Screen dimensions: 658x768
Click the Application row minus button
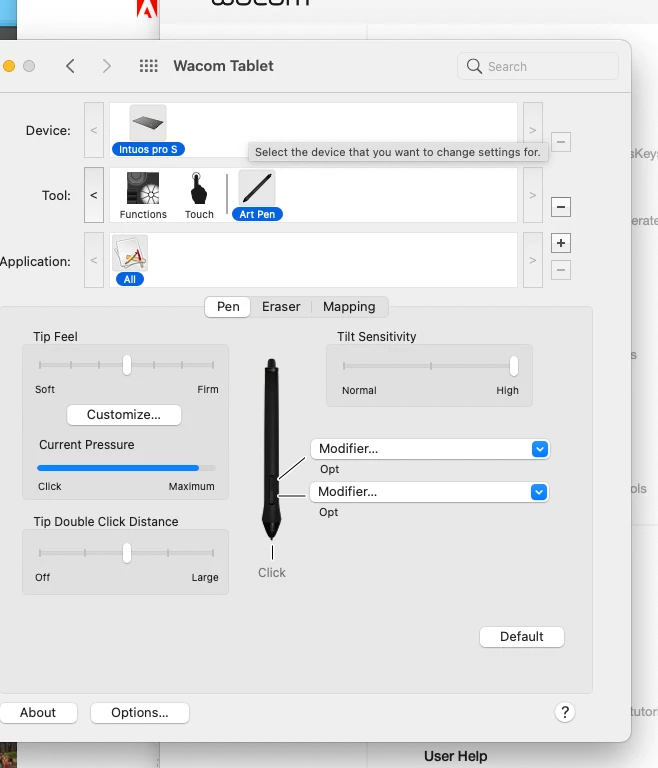pos(561,270)
